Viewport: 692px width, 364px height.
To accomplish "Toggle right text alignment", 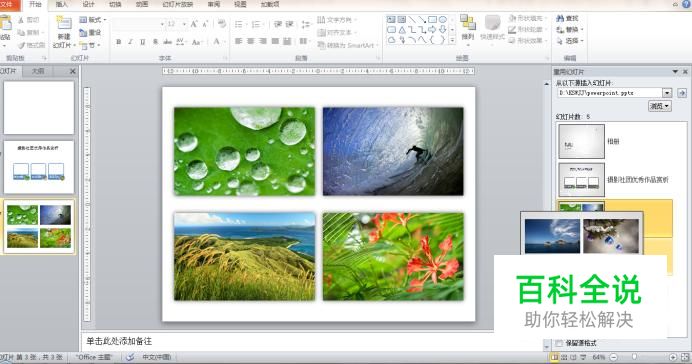I will (263, 41).
